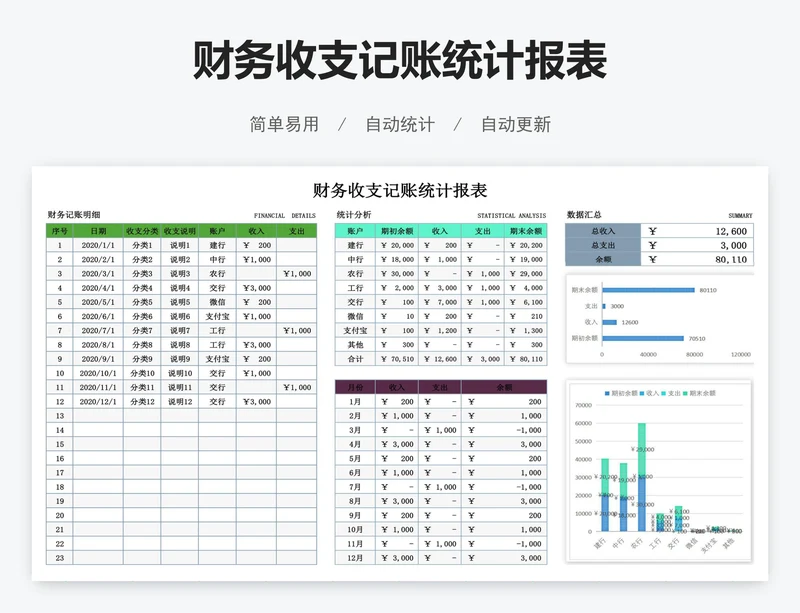Click the empty income cell in row 20
This screenshot has width=800, height=613.
coord(257,516)
